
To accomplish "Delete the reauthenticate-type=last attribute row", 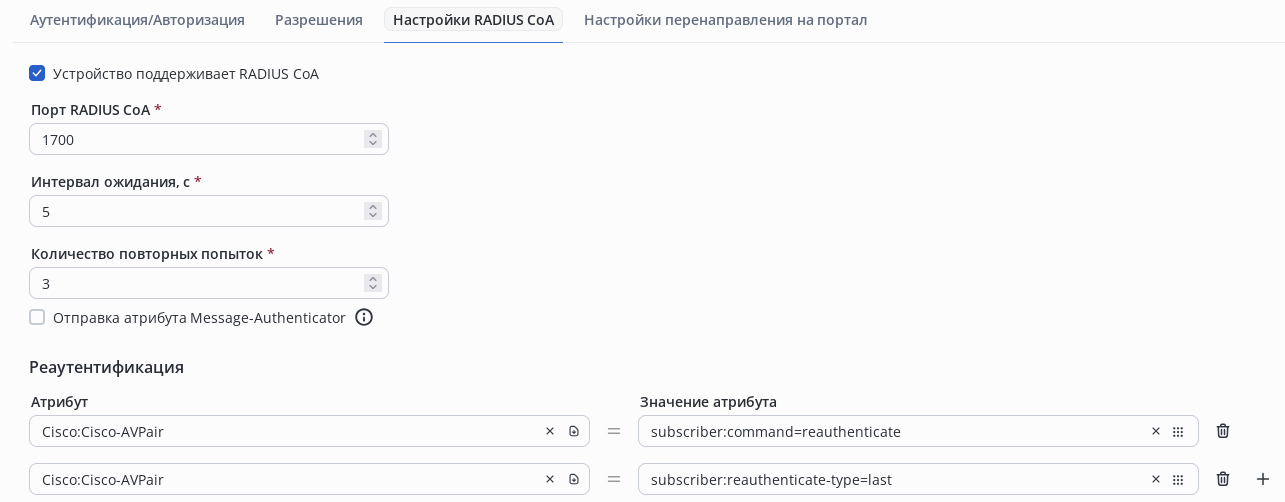I will (1222, 479).
